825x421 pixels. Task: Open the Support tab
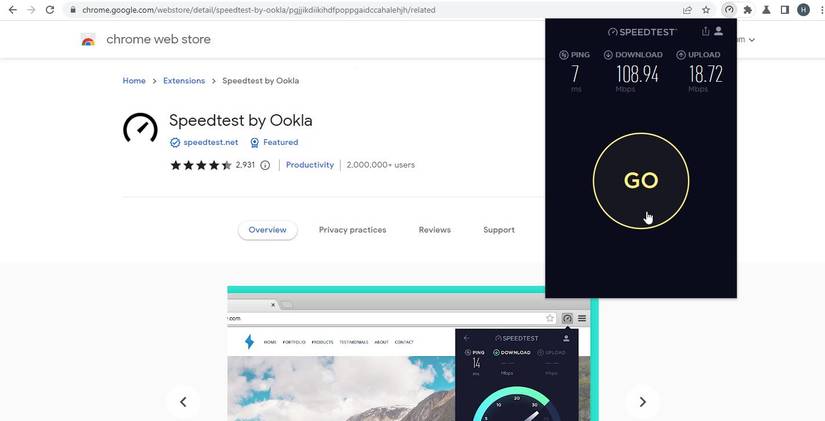pos(499,230)
